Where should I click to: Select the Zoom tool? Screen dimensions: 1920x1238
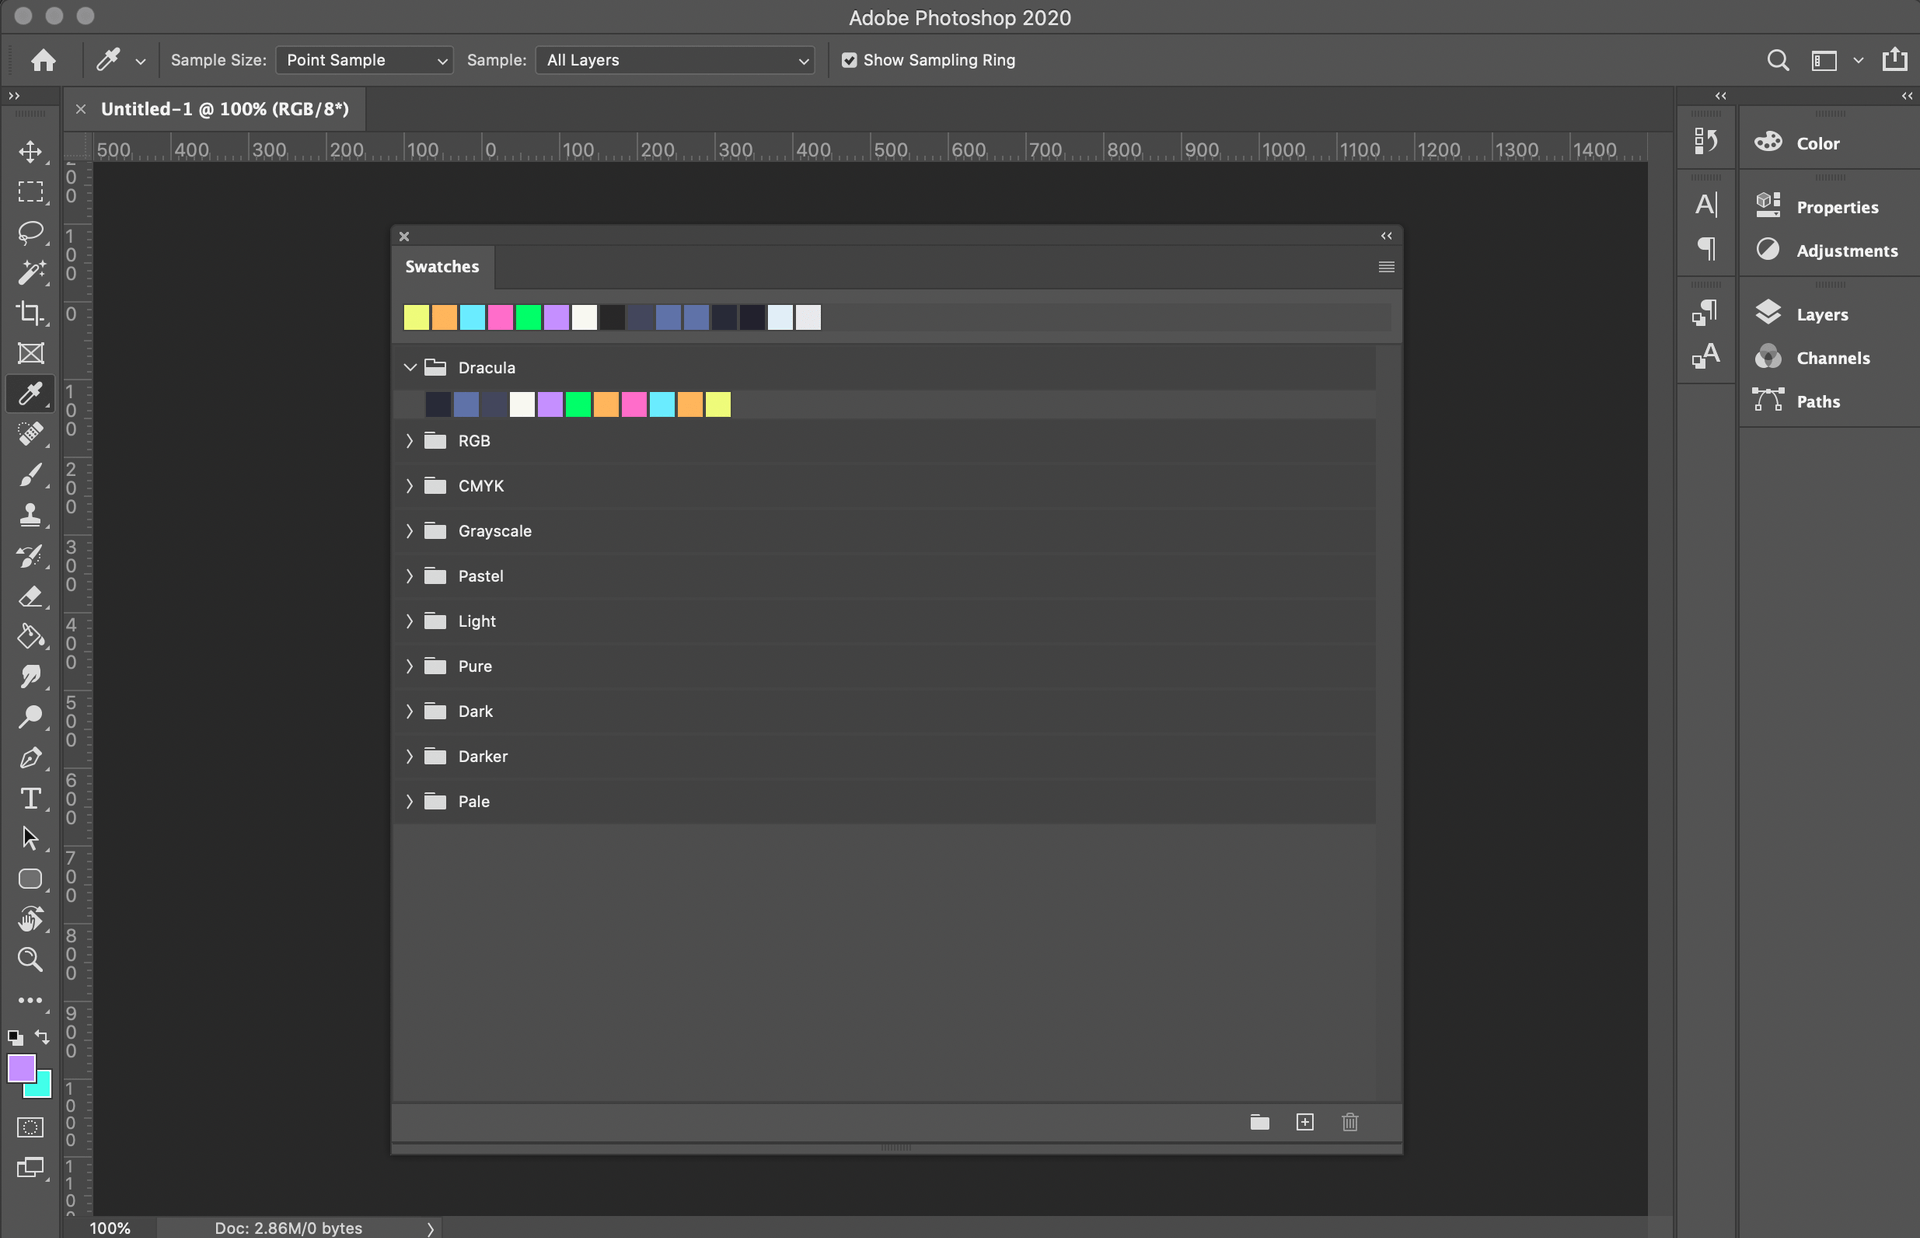point(31,960)
